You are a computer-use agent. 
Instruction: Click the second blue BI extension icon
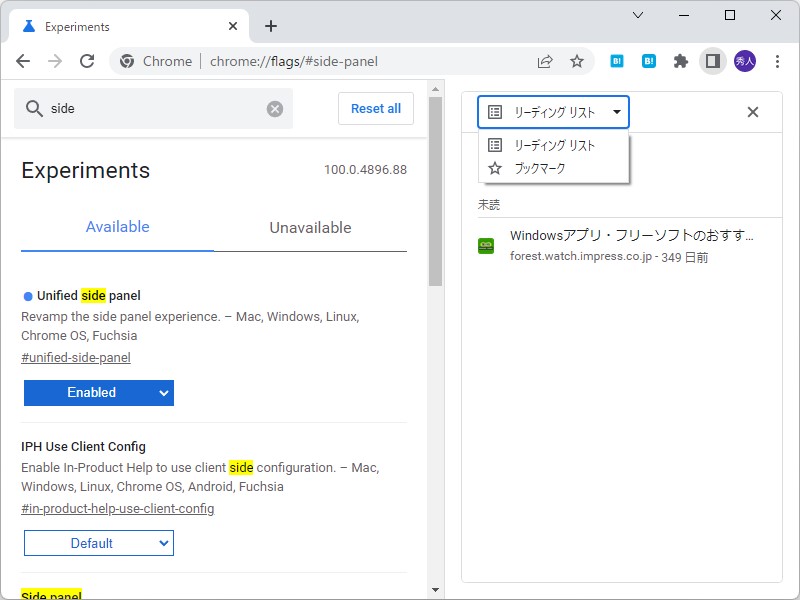648,61
